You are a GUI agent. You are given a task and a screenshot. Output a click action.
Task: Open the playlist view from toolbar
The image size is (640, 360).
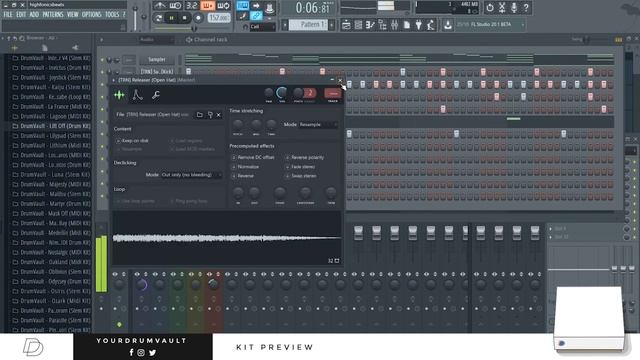pyautogui.click(x=346, y=25)
